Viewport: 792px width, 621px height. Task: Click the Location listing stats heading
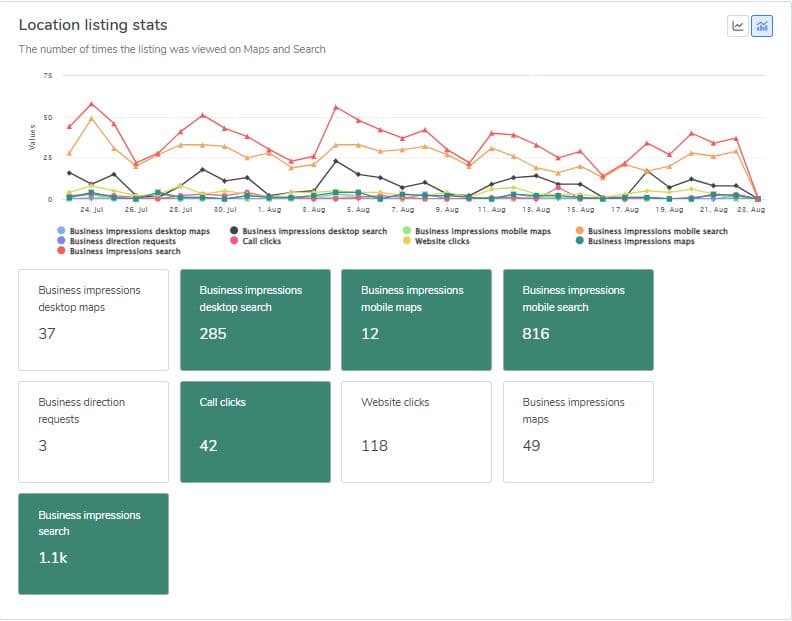[x=93, y=25]
